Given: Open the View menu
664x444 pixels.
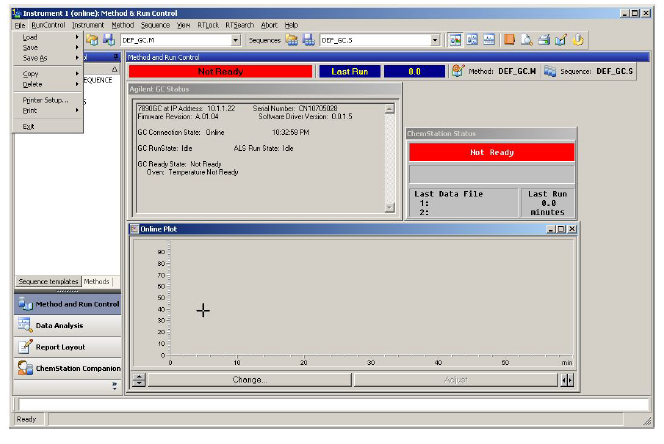Looking at the screenshot, I should click(183, 25).
